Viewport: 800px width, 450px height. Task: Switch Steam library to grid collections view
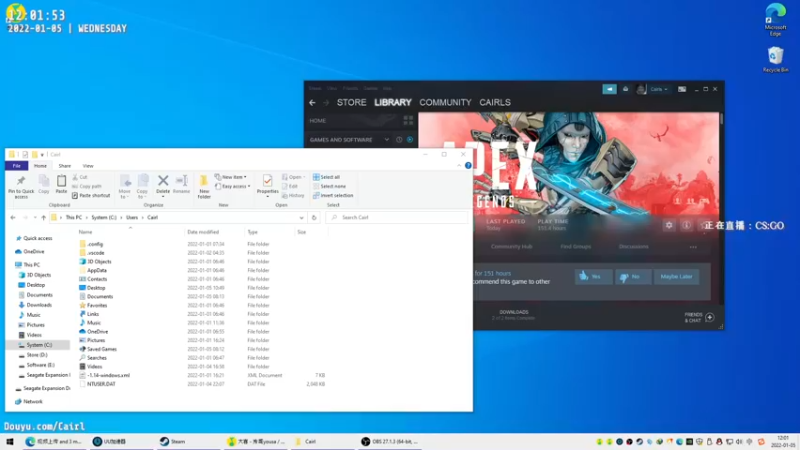pyautogui.click(x=408, y=120)
